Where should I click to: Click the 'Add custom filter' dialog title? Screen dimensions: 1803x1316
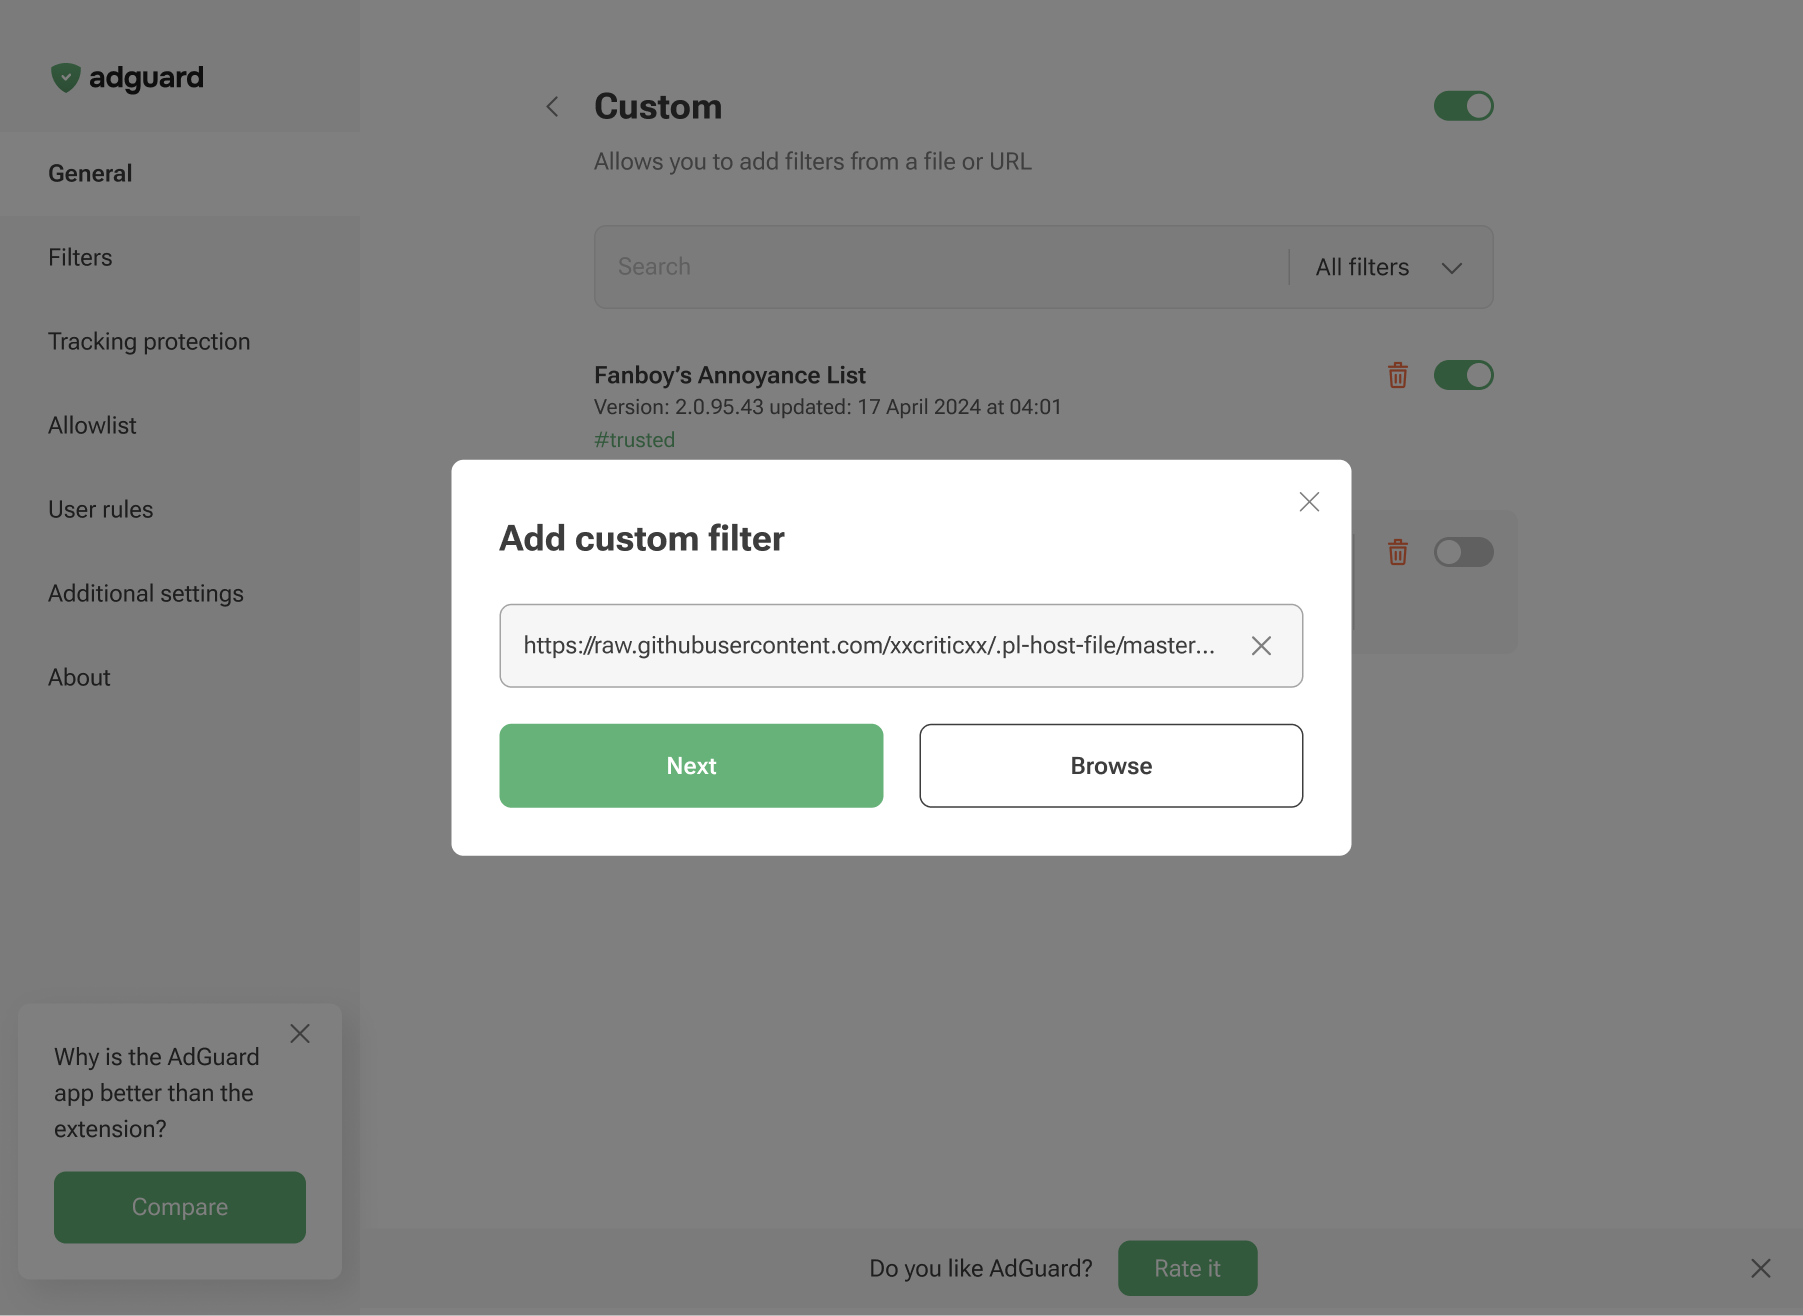click(x=642, y=539)
